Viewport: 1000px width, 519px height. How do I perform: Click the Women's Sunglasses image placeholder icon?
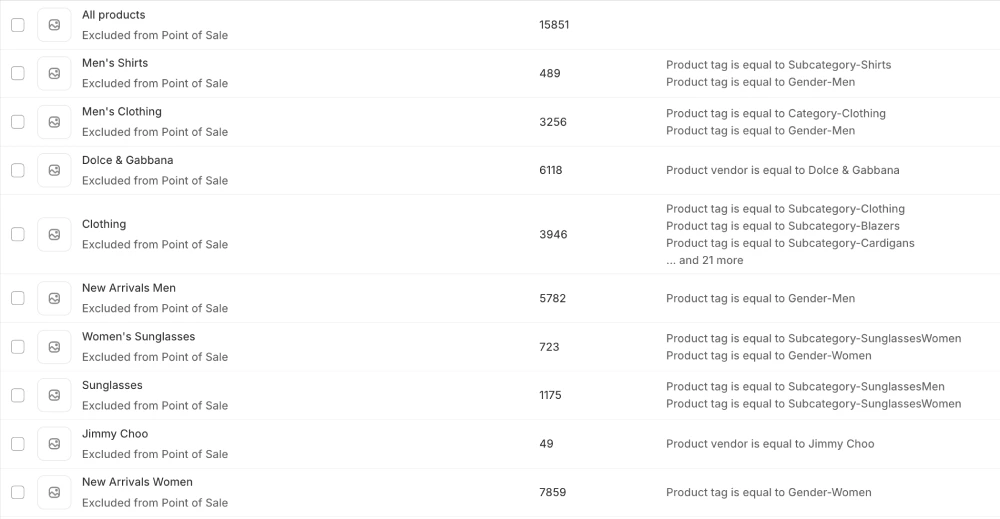coord(54,347)
